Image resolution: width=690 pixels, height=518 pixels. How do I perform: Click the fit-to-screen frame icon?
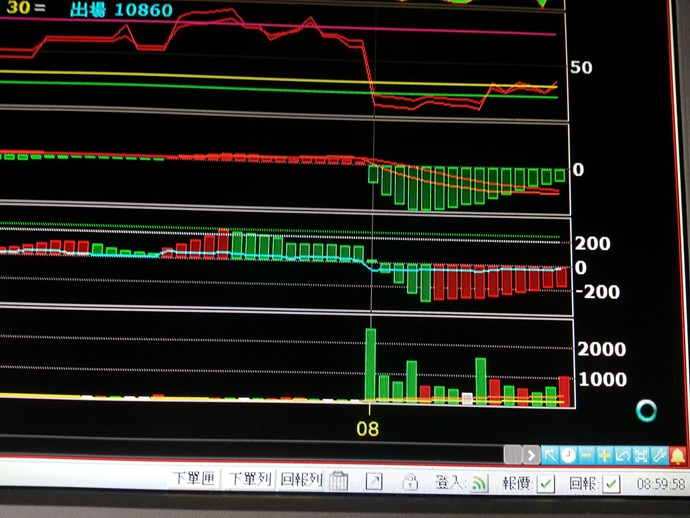[641, 456]
